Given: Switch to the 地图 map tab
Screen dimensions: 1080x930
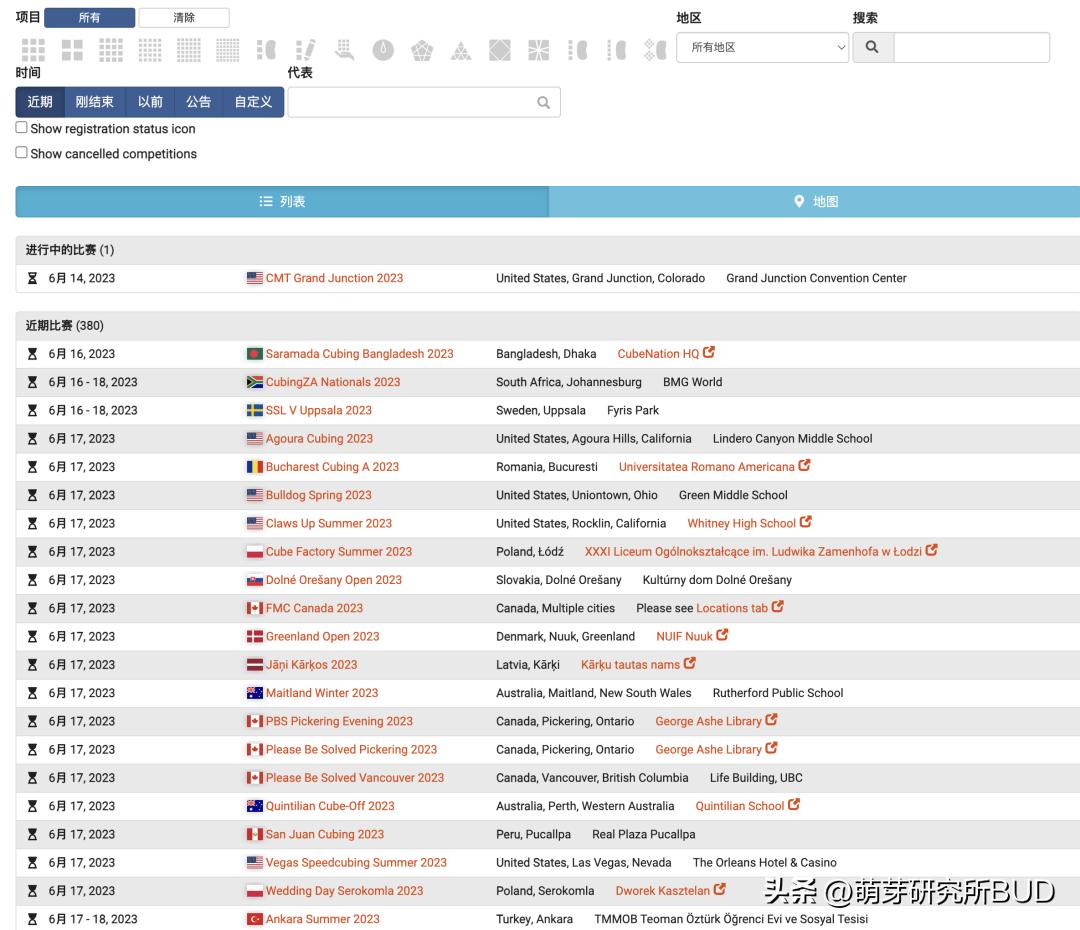Looking at the screenshot, I should 815,202.
